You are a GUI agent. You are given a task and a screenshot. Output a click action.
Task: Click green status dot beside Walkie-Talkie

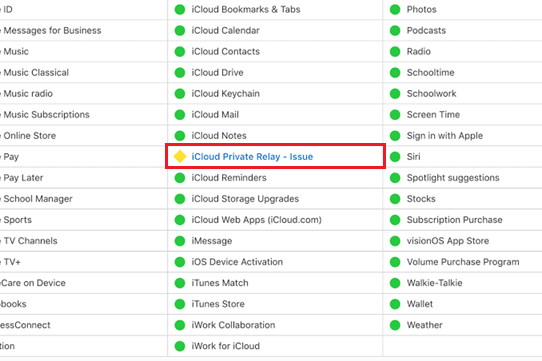pos(395,283)
